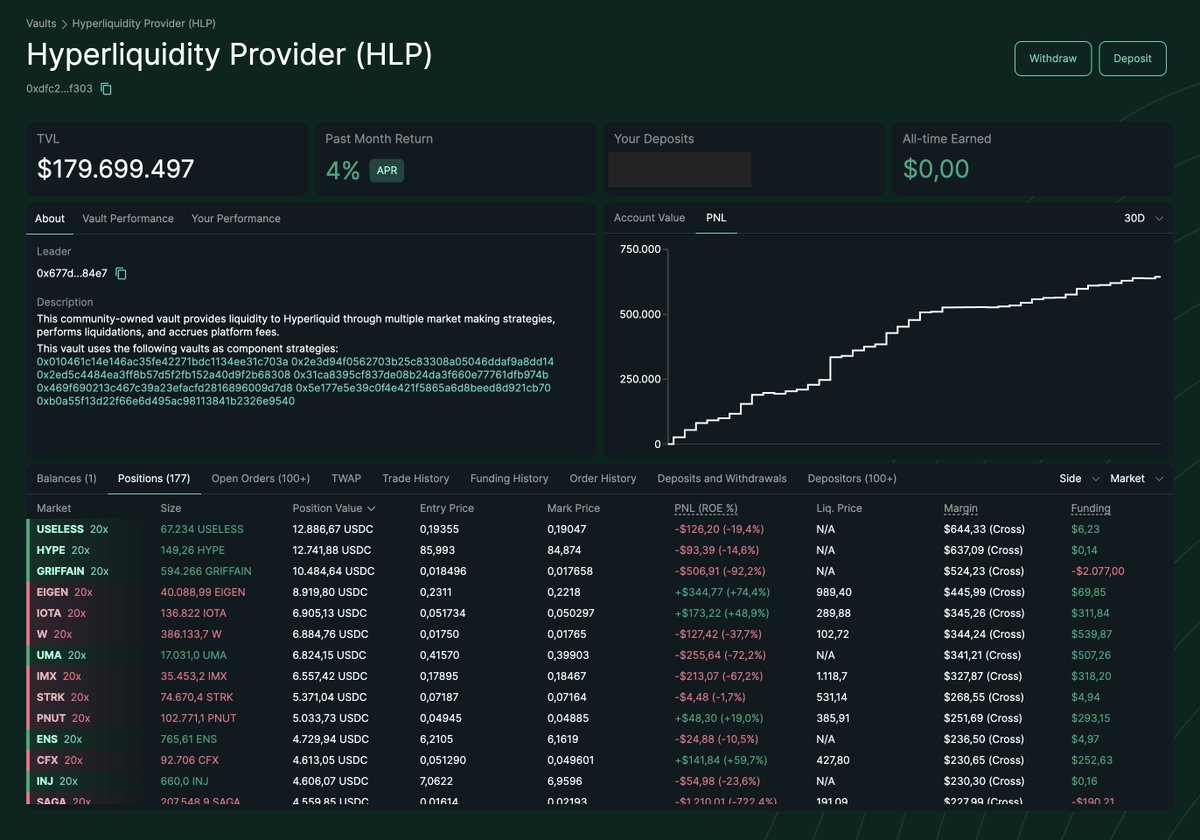The height and width of the screenshot is (840, 1200).
Task: Open the 30D time range dropdown
Action: tap(1143, 218)
